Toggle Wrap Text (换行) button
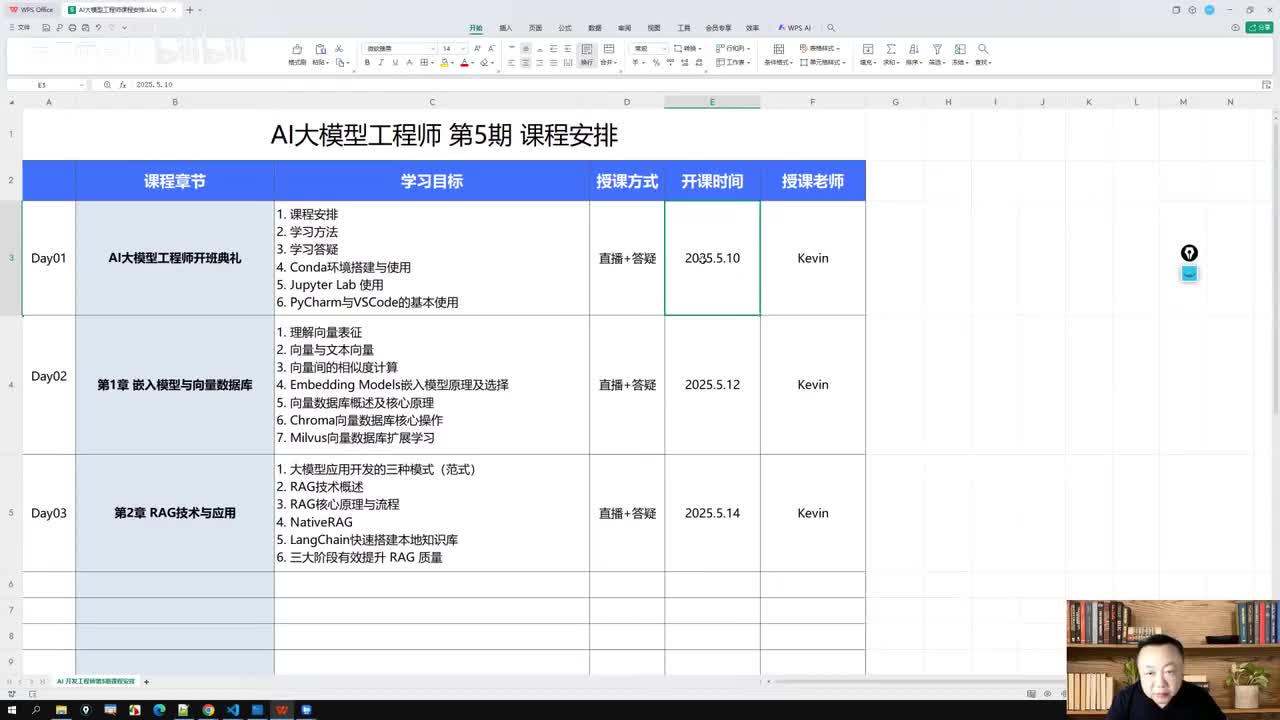Screen dimensions: 1280x720 (x=586, y=54)
